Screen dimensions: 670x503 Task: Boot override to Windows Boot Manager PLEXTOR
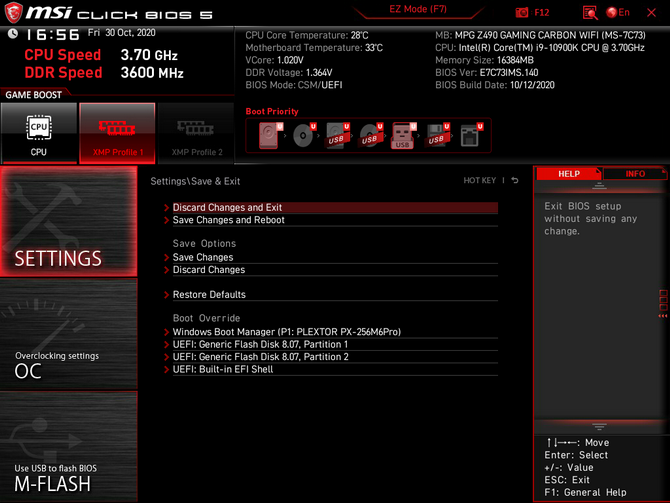coord(335,332)
